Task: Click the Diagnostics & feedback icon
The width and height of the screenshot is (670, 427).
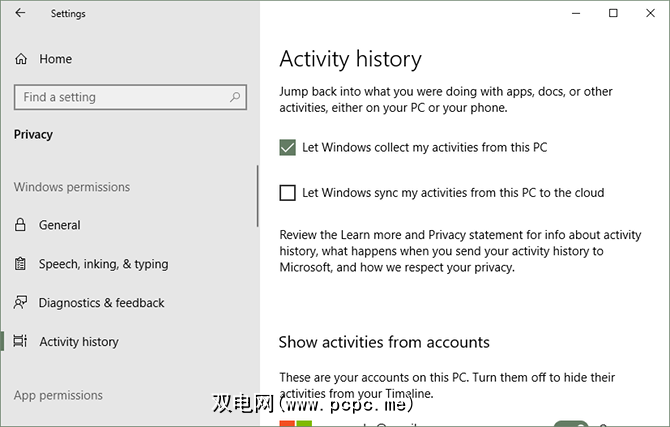Action: (21, 303)
